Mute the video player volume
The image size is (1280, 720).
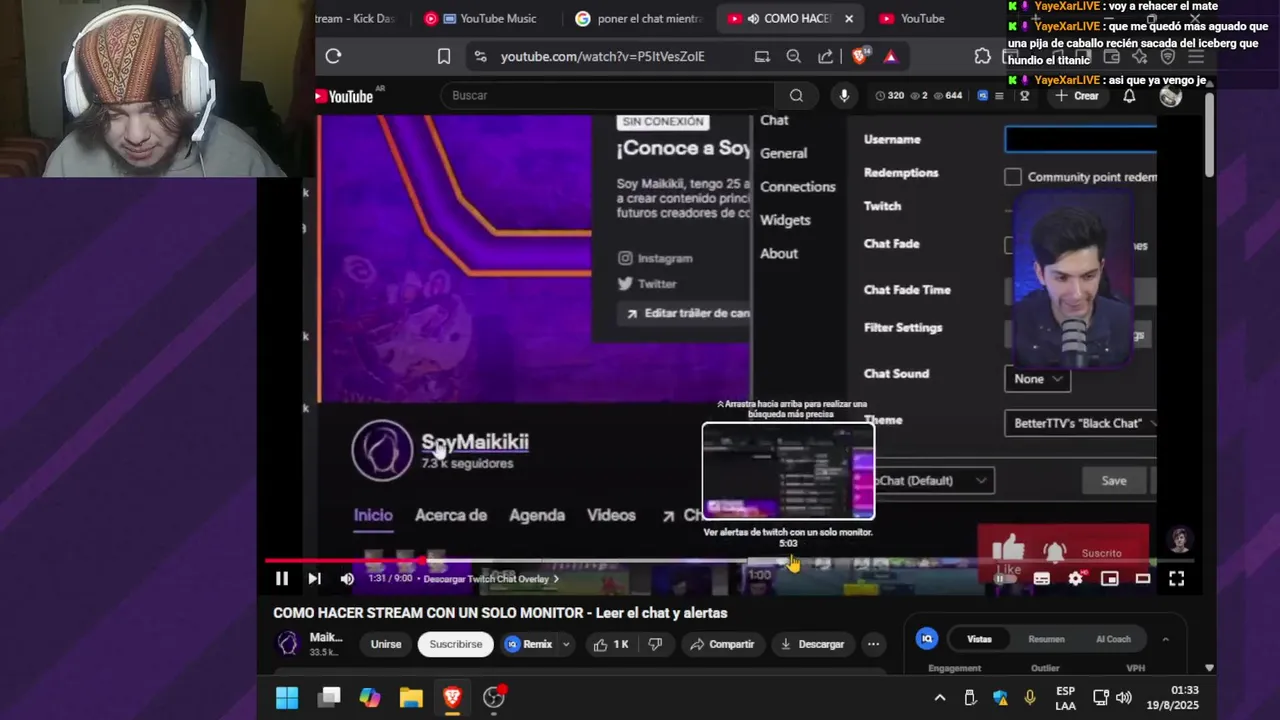[x=347, y=578]
